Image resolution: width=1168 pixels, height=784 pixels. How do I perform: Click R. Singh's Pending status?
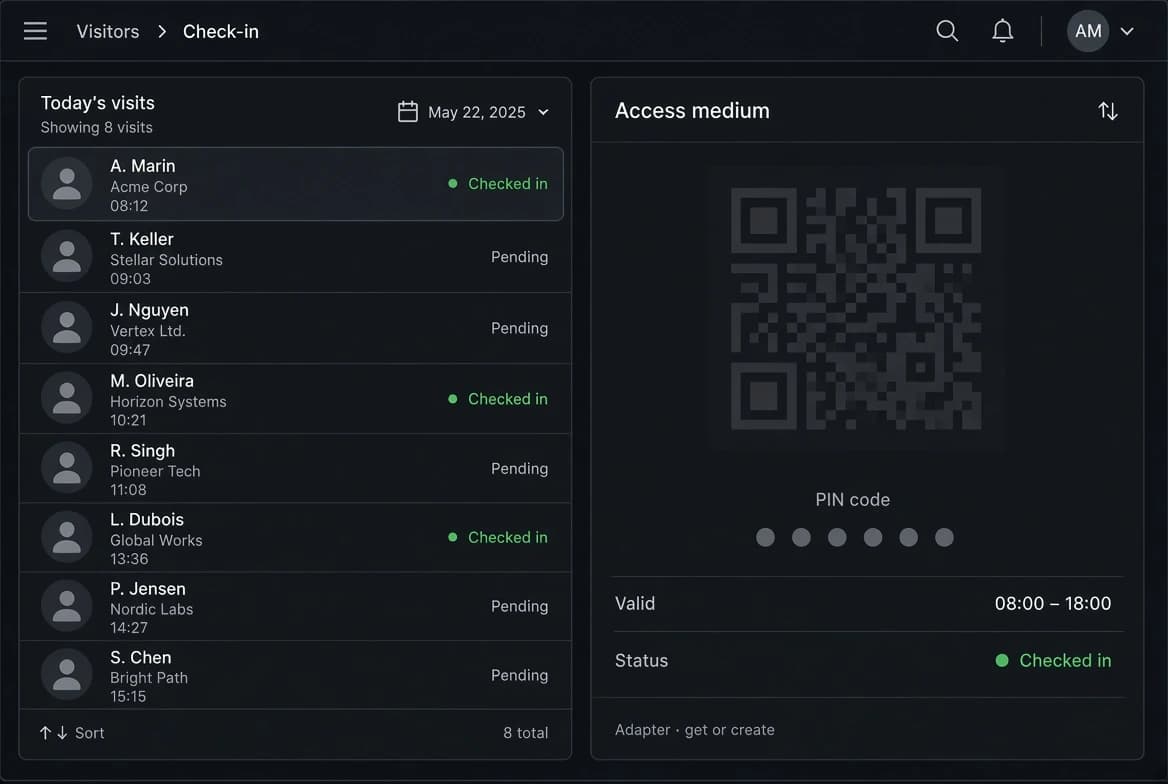click(x=519, y=469)
